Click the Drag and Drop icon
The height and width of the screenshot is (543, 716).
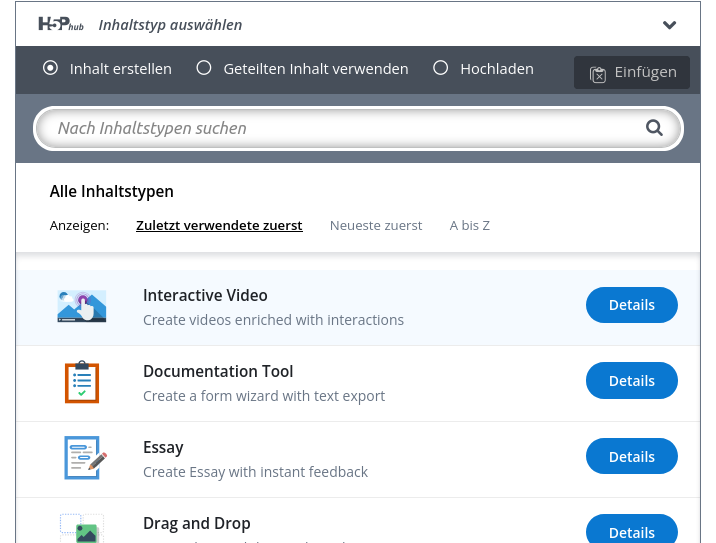click(82, 529)
